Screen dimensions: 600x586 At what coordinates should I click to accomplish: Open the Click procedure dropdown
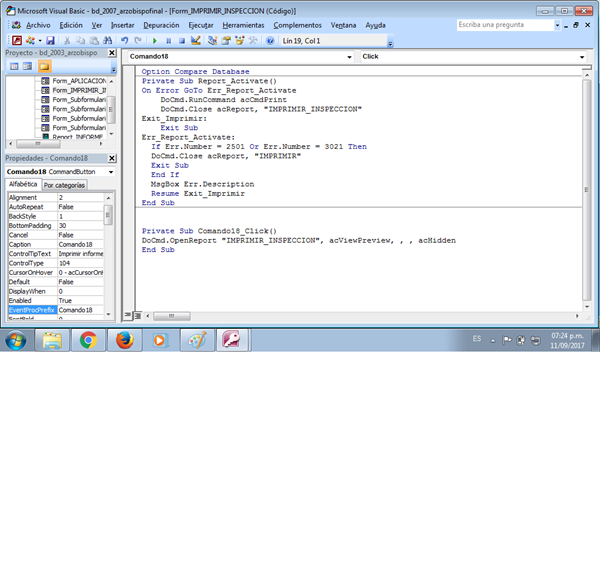click(585, 57)
